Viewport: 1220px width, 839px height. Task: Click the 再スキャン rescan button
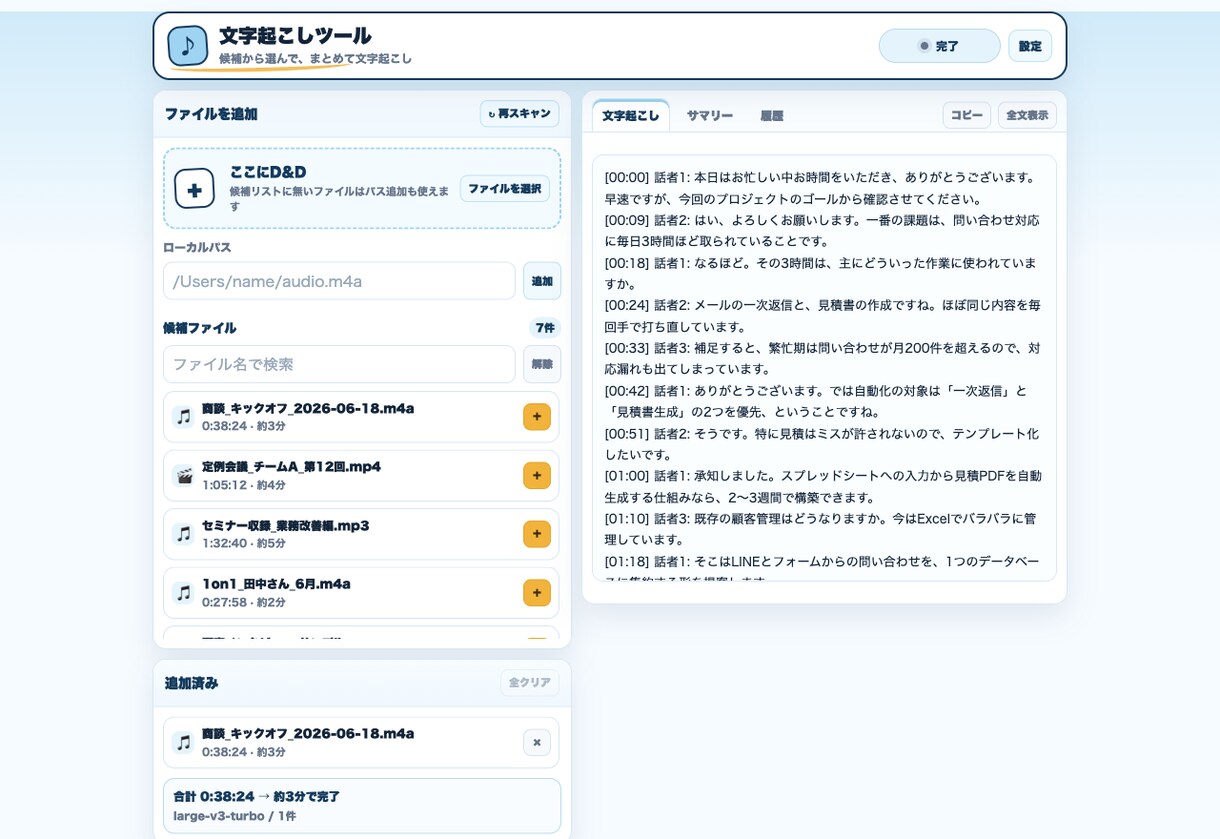[x=519, y=114]
